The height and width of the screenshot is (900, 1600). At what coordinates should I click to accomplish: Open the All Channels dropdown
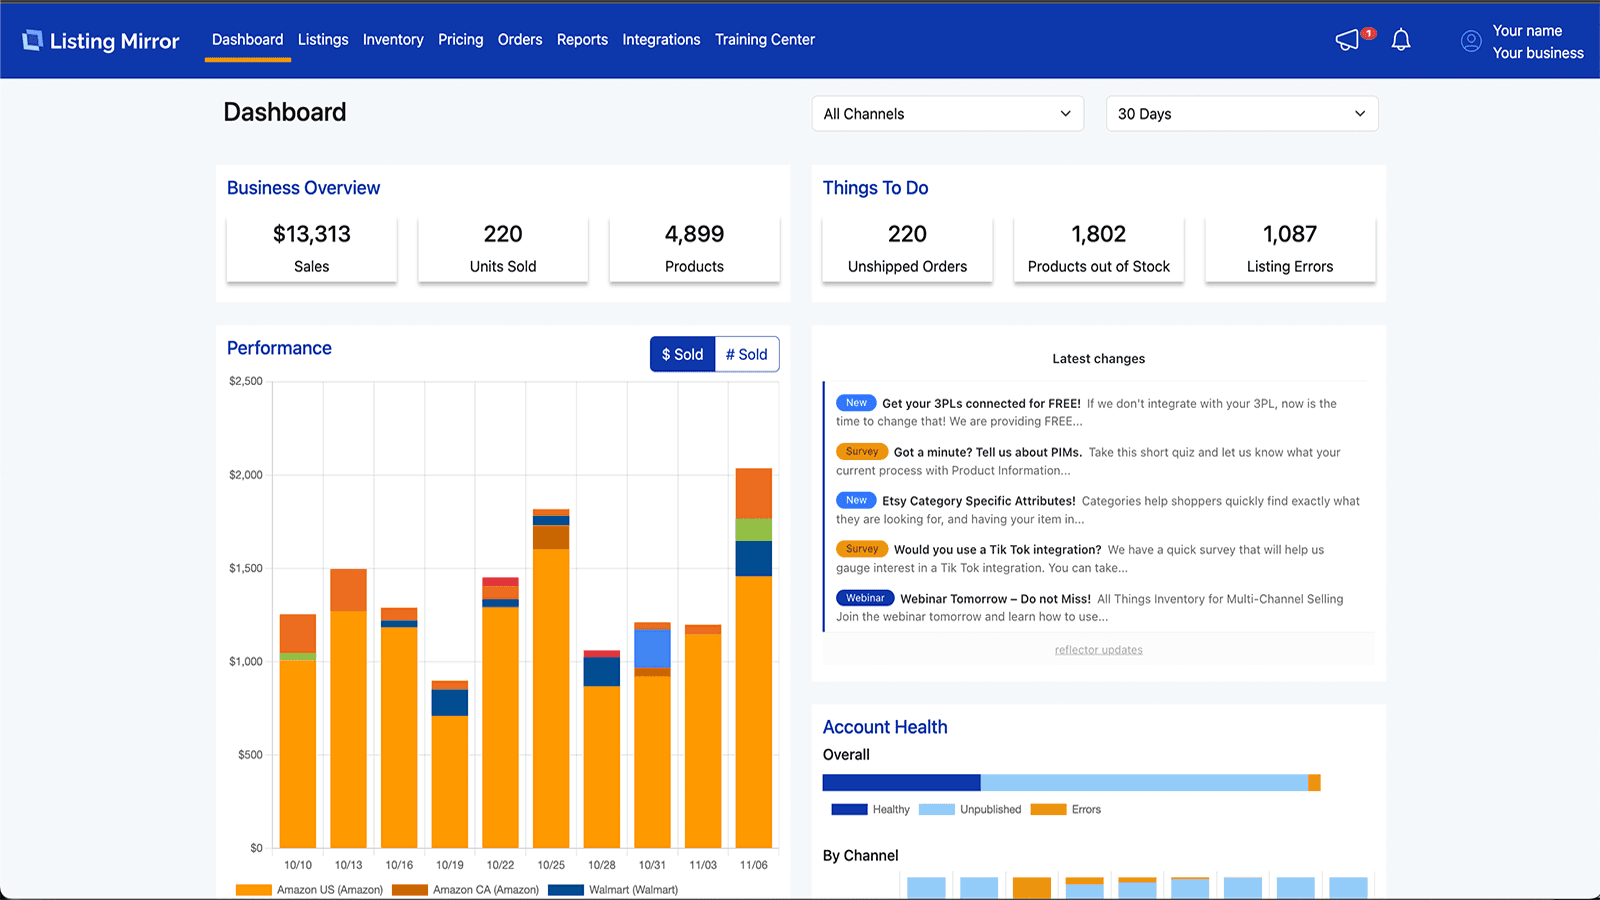[947, 113]
